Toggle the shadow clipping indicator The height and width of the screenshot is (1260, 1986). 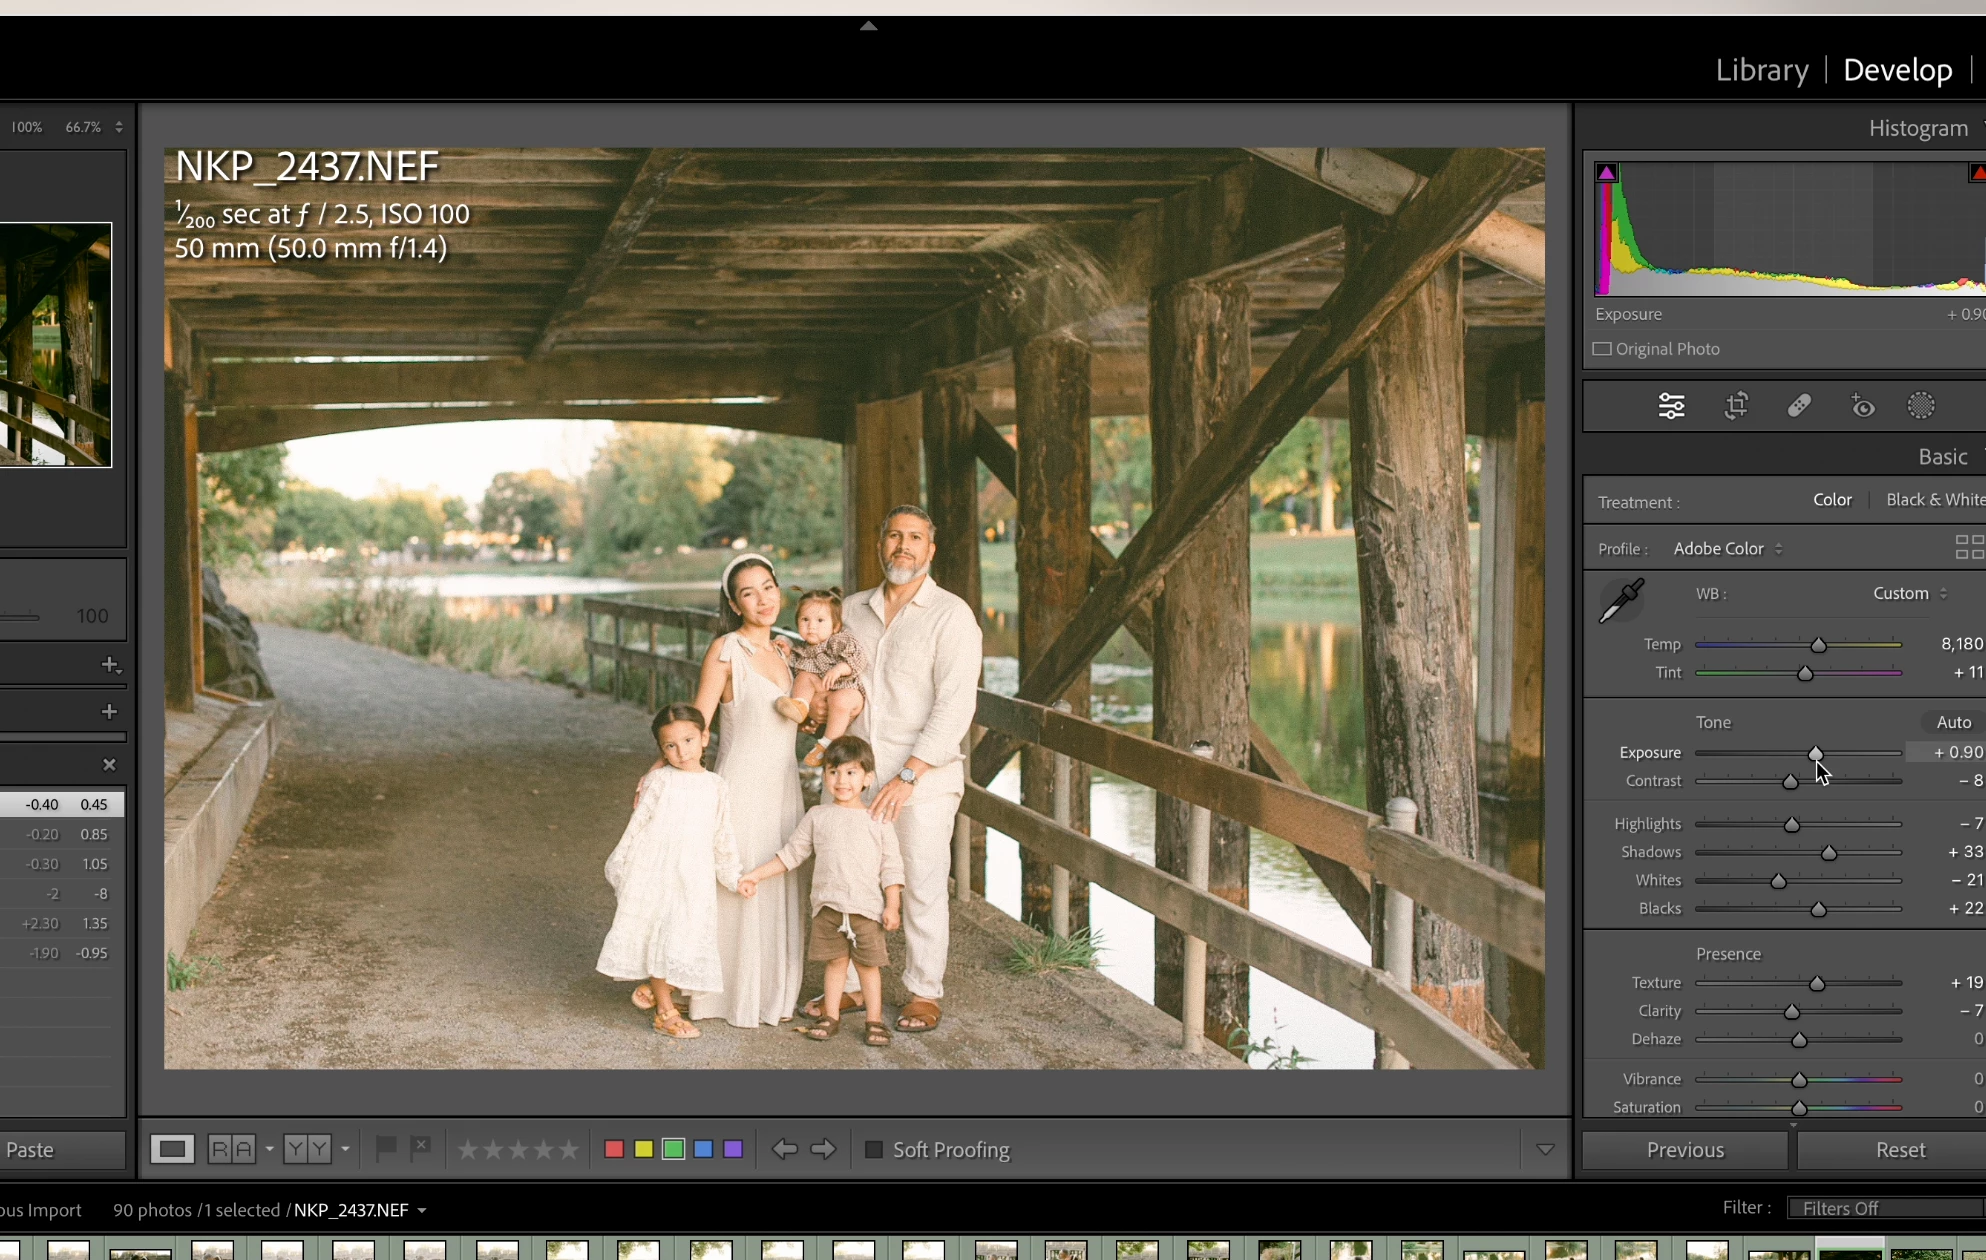pyautogui.click(x=1606, y=173)
